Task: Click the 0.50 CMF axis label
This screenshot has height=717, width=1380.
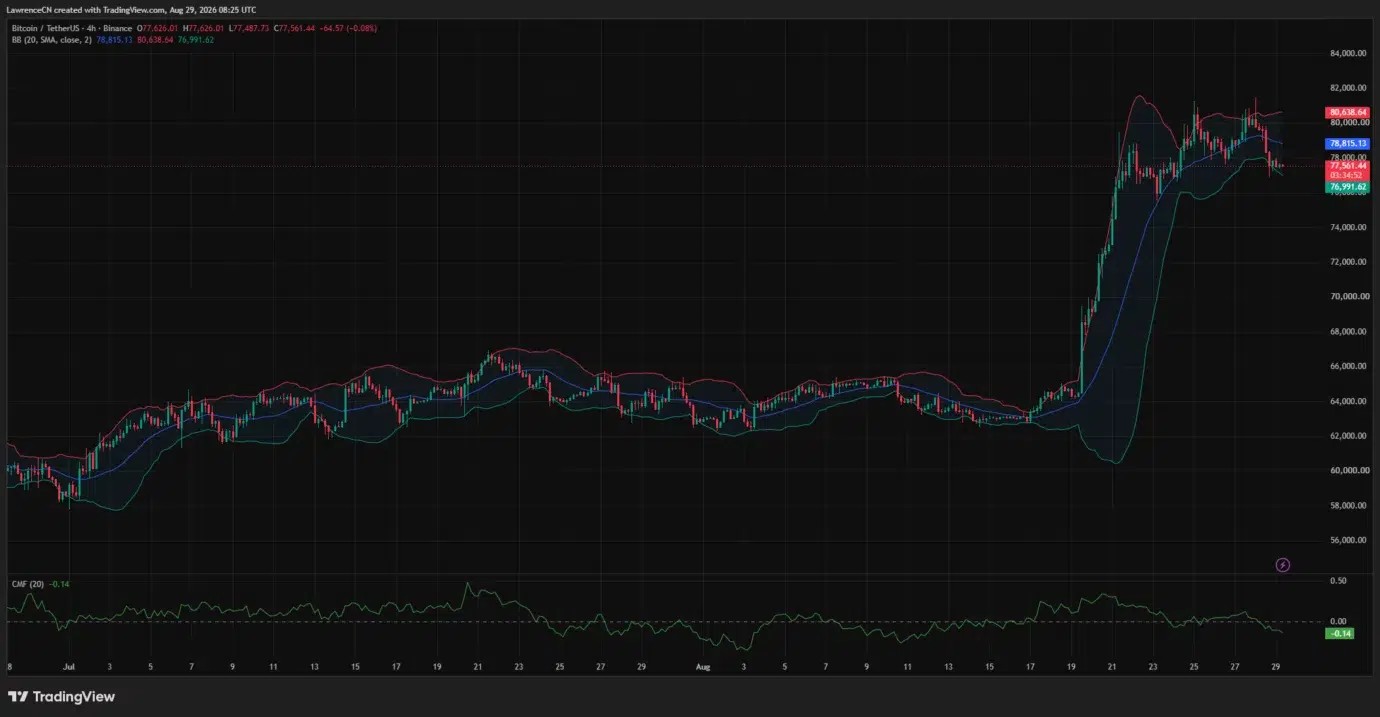Action: coord(1337,580)
